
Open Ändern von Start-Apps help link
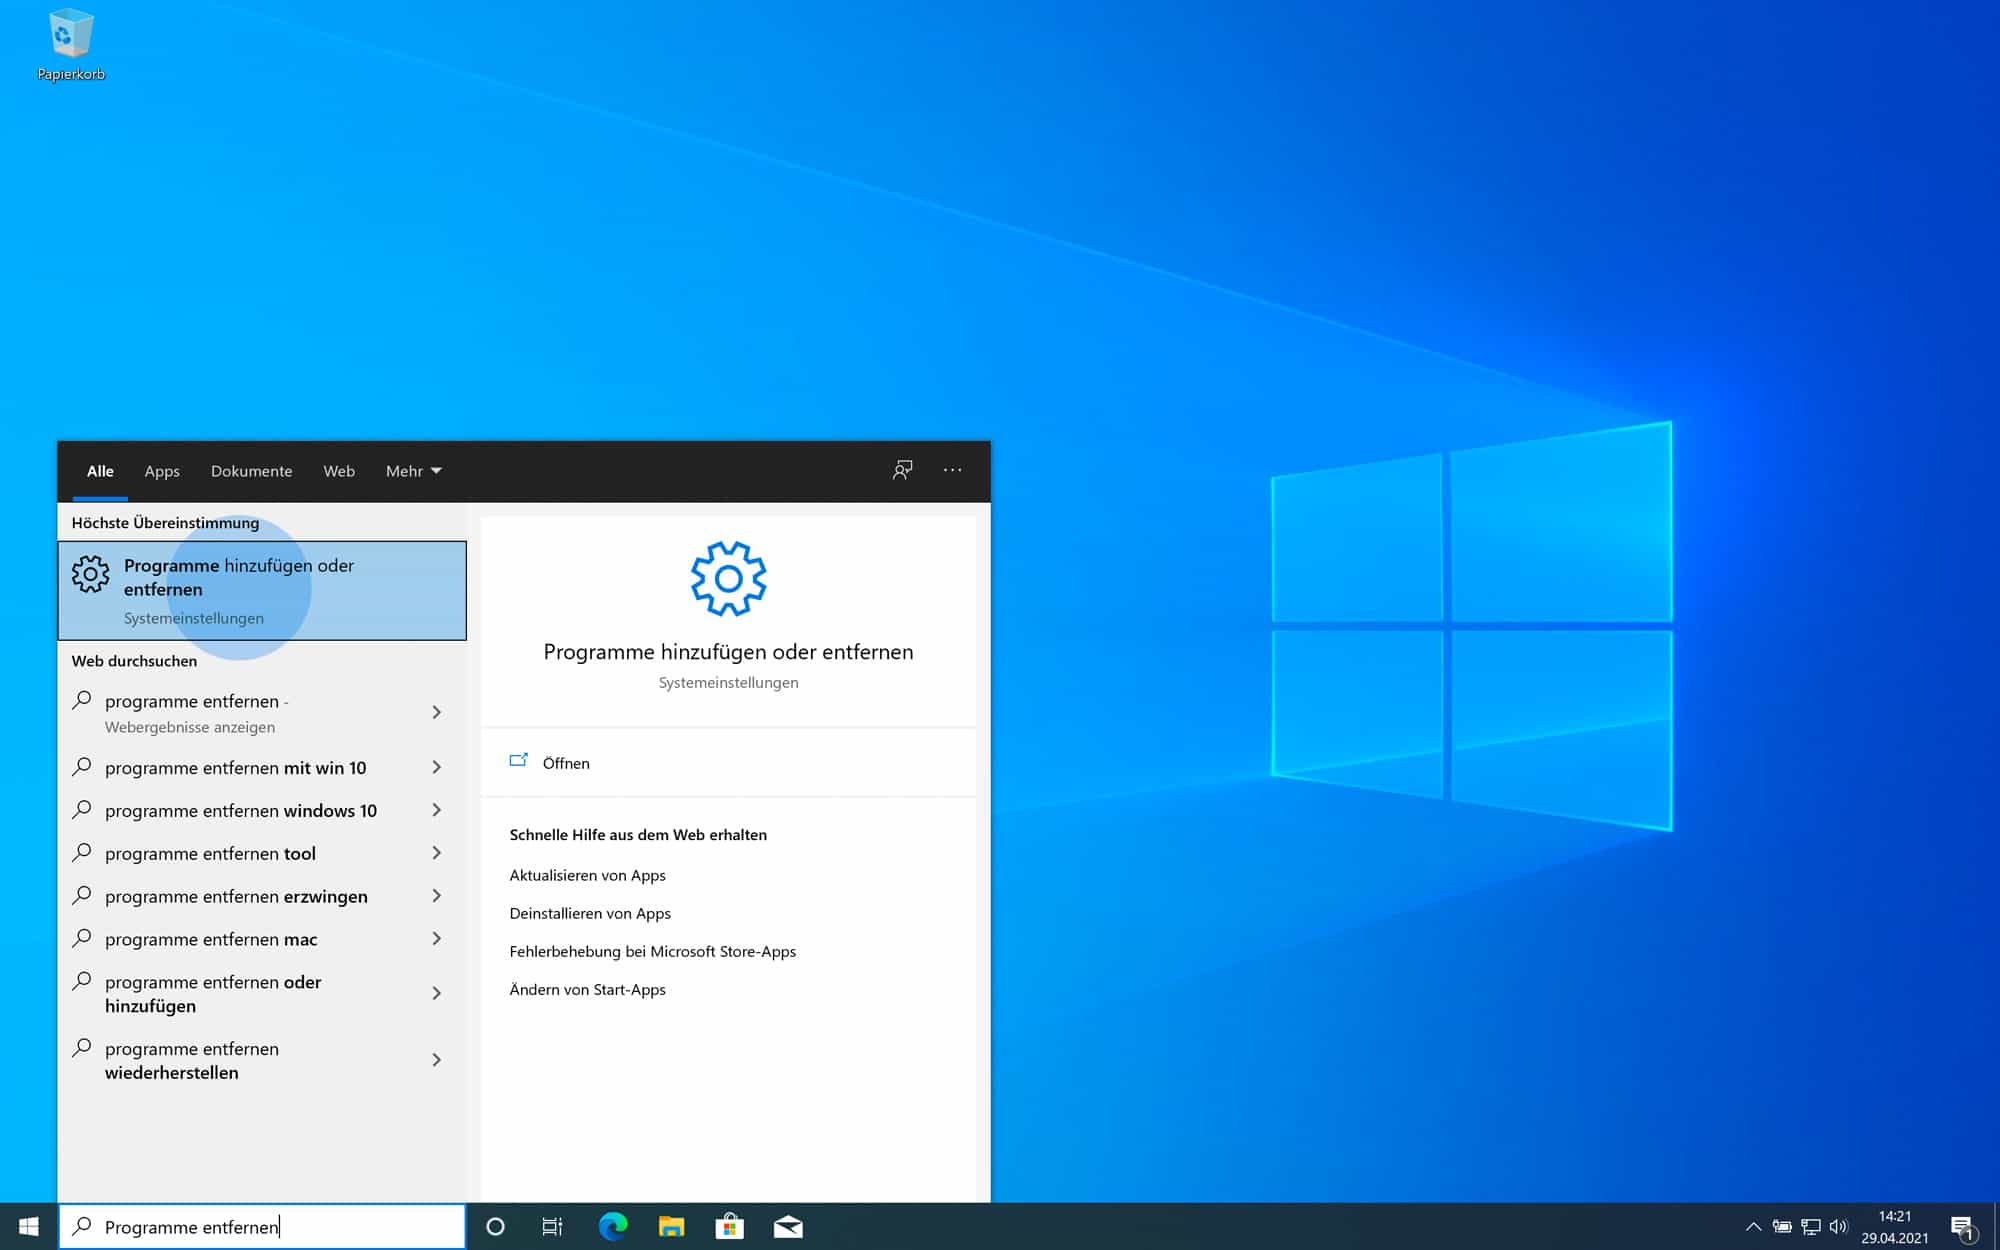pyautogui.click(x=587, y=989)
